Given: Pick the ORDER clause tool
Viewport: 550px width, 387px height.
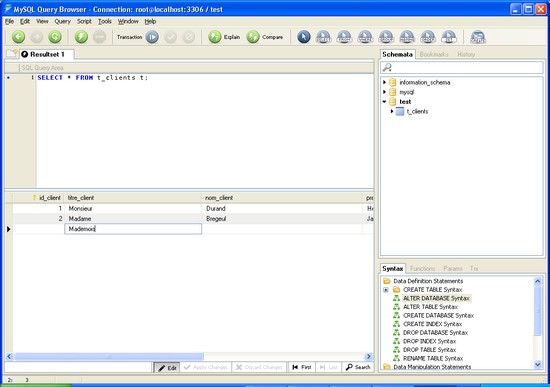Looking at the screenshot, I should (x=428, y=37).
